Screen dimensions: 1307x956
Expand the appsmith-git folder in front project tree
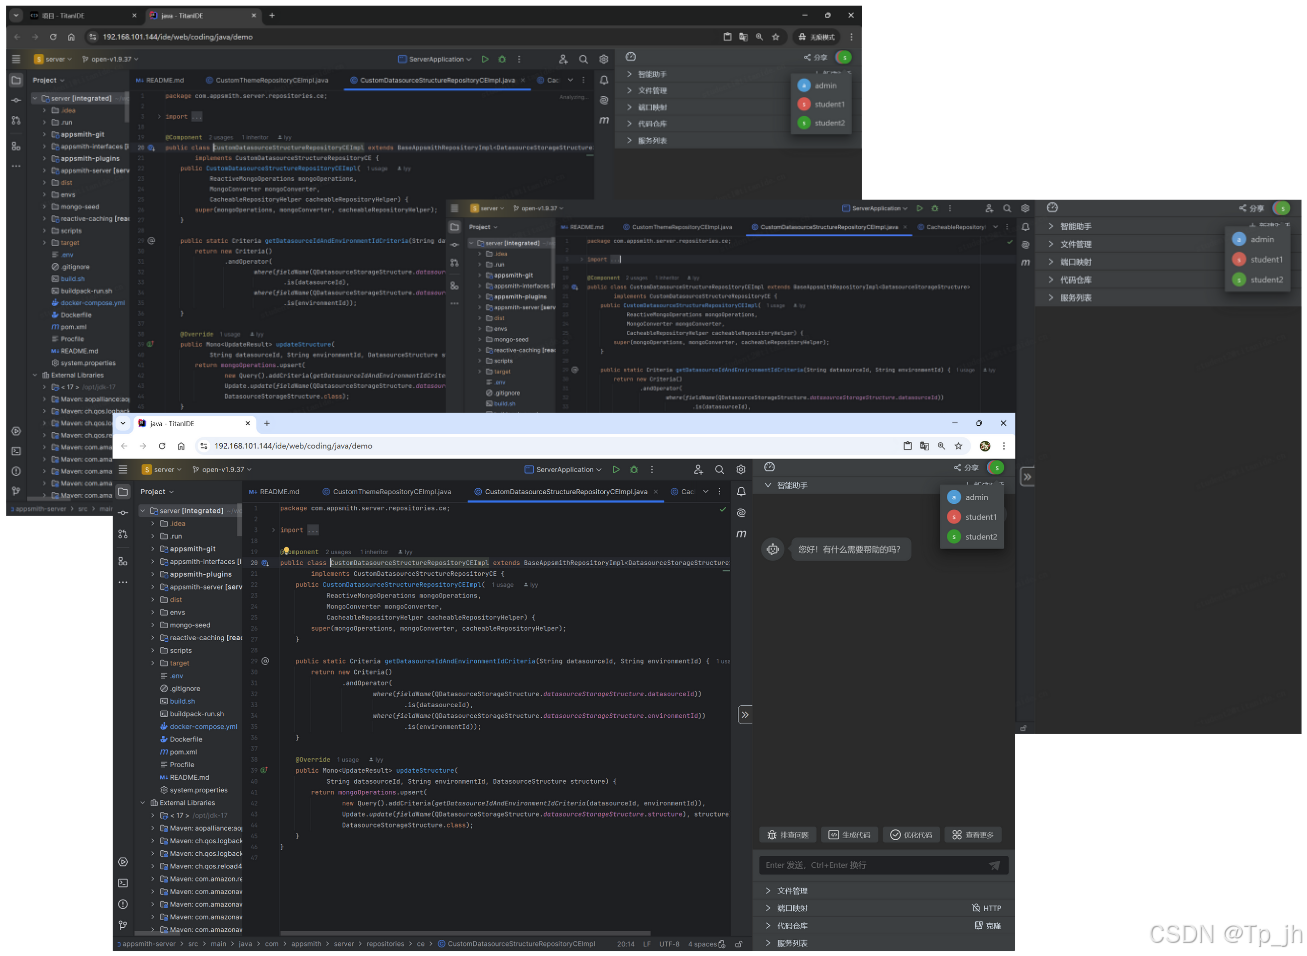click(153, 549)
